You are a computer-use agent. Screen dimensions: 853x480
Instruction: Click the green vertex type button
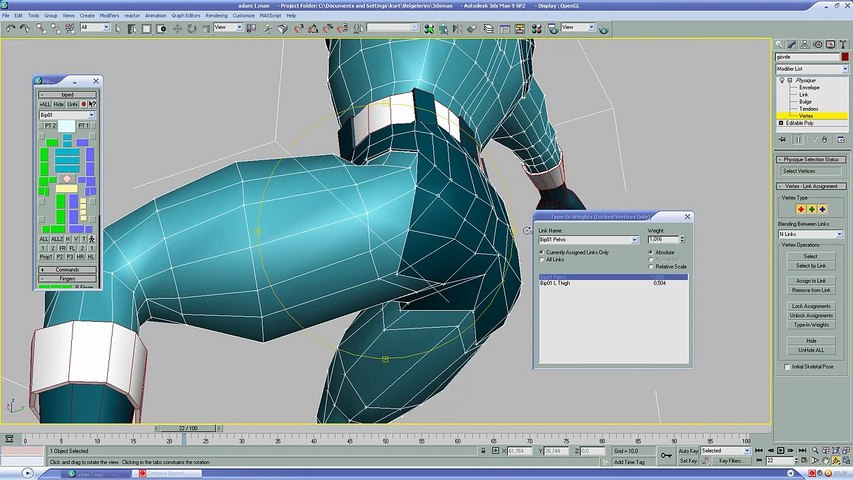811,209
